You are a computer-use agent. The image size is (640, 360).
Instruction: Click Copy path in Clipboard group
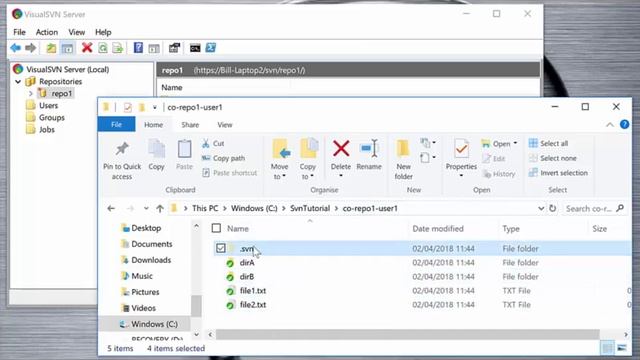point(224,158)
